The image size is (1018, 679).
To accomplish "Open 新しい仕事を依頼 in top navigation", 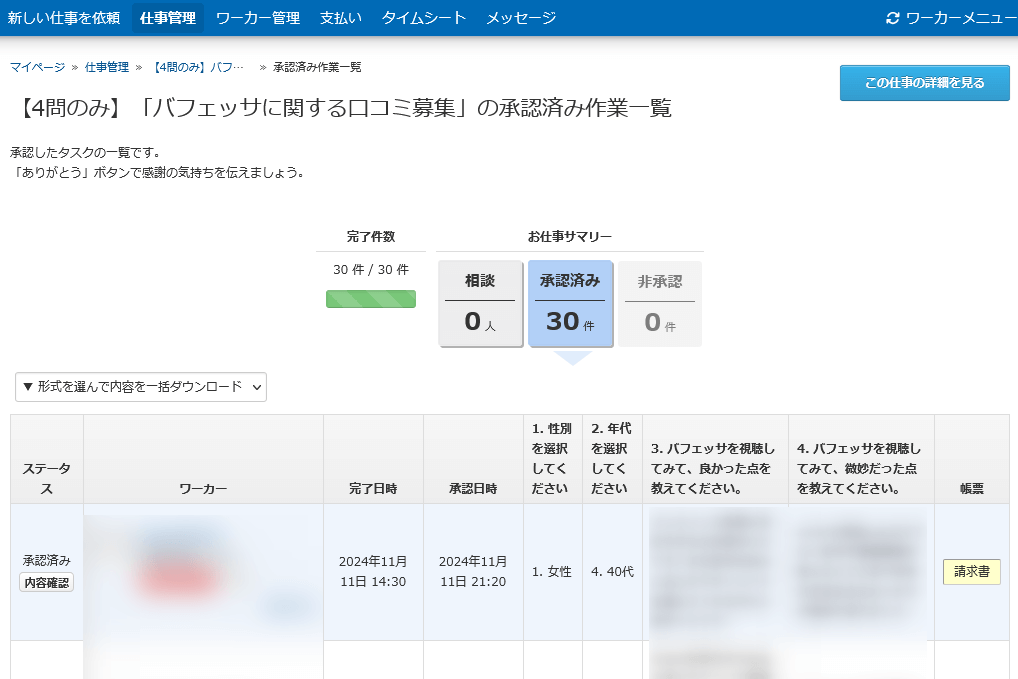I will click(x=64, y=18).
